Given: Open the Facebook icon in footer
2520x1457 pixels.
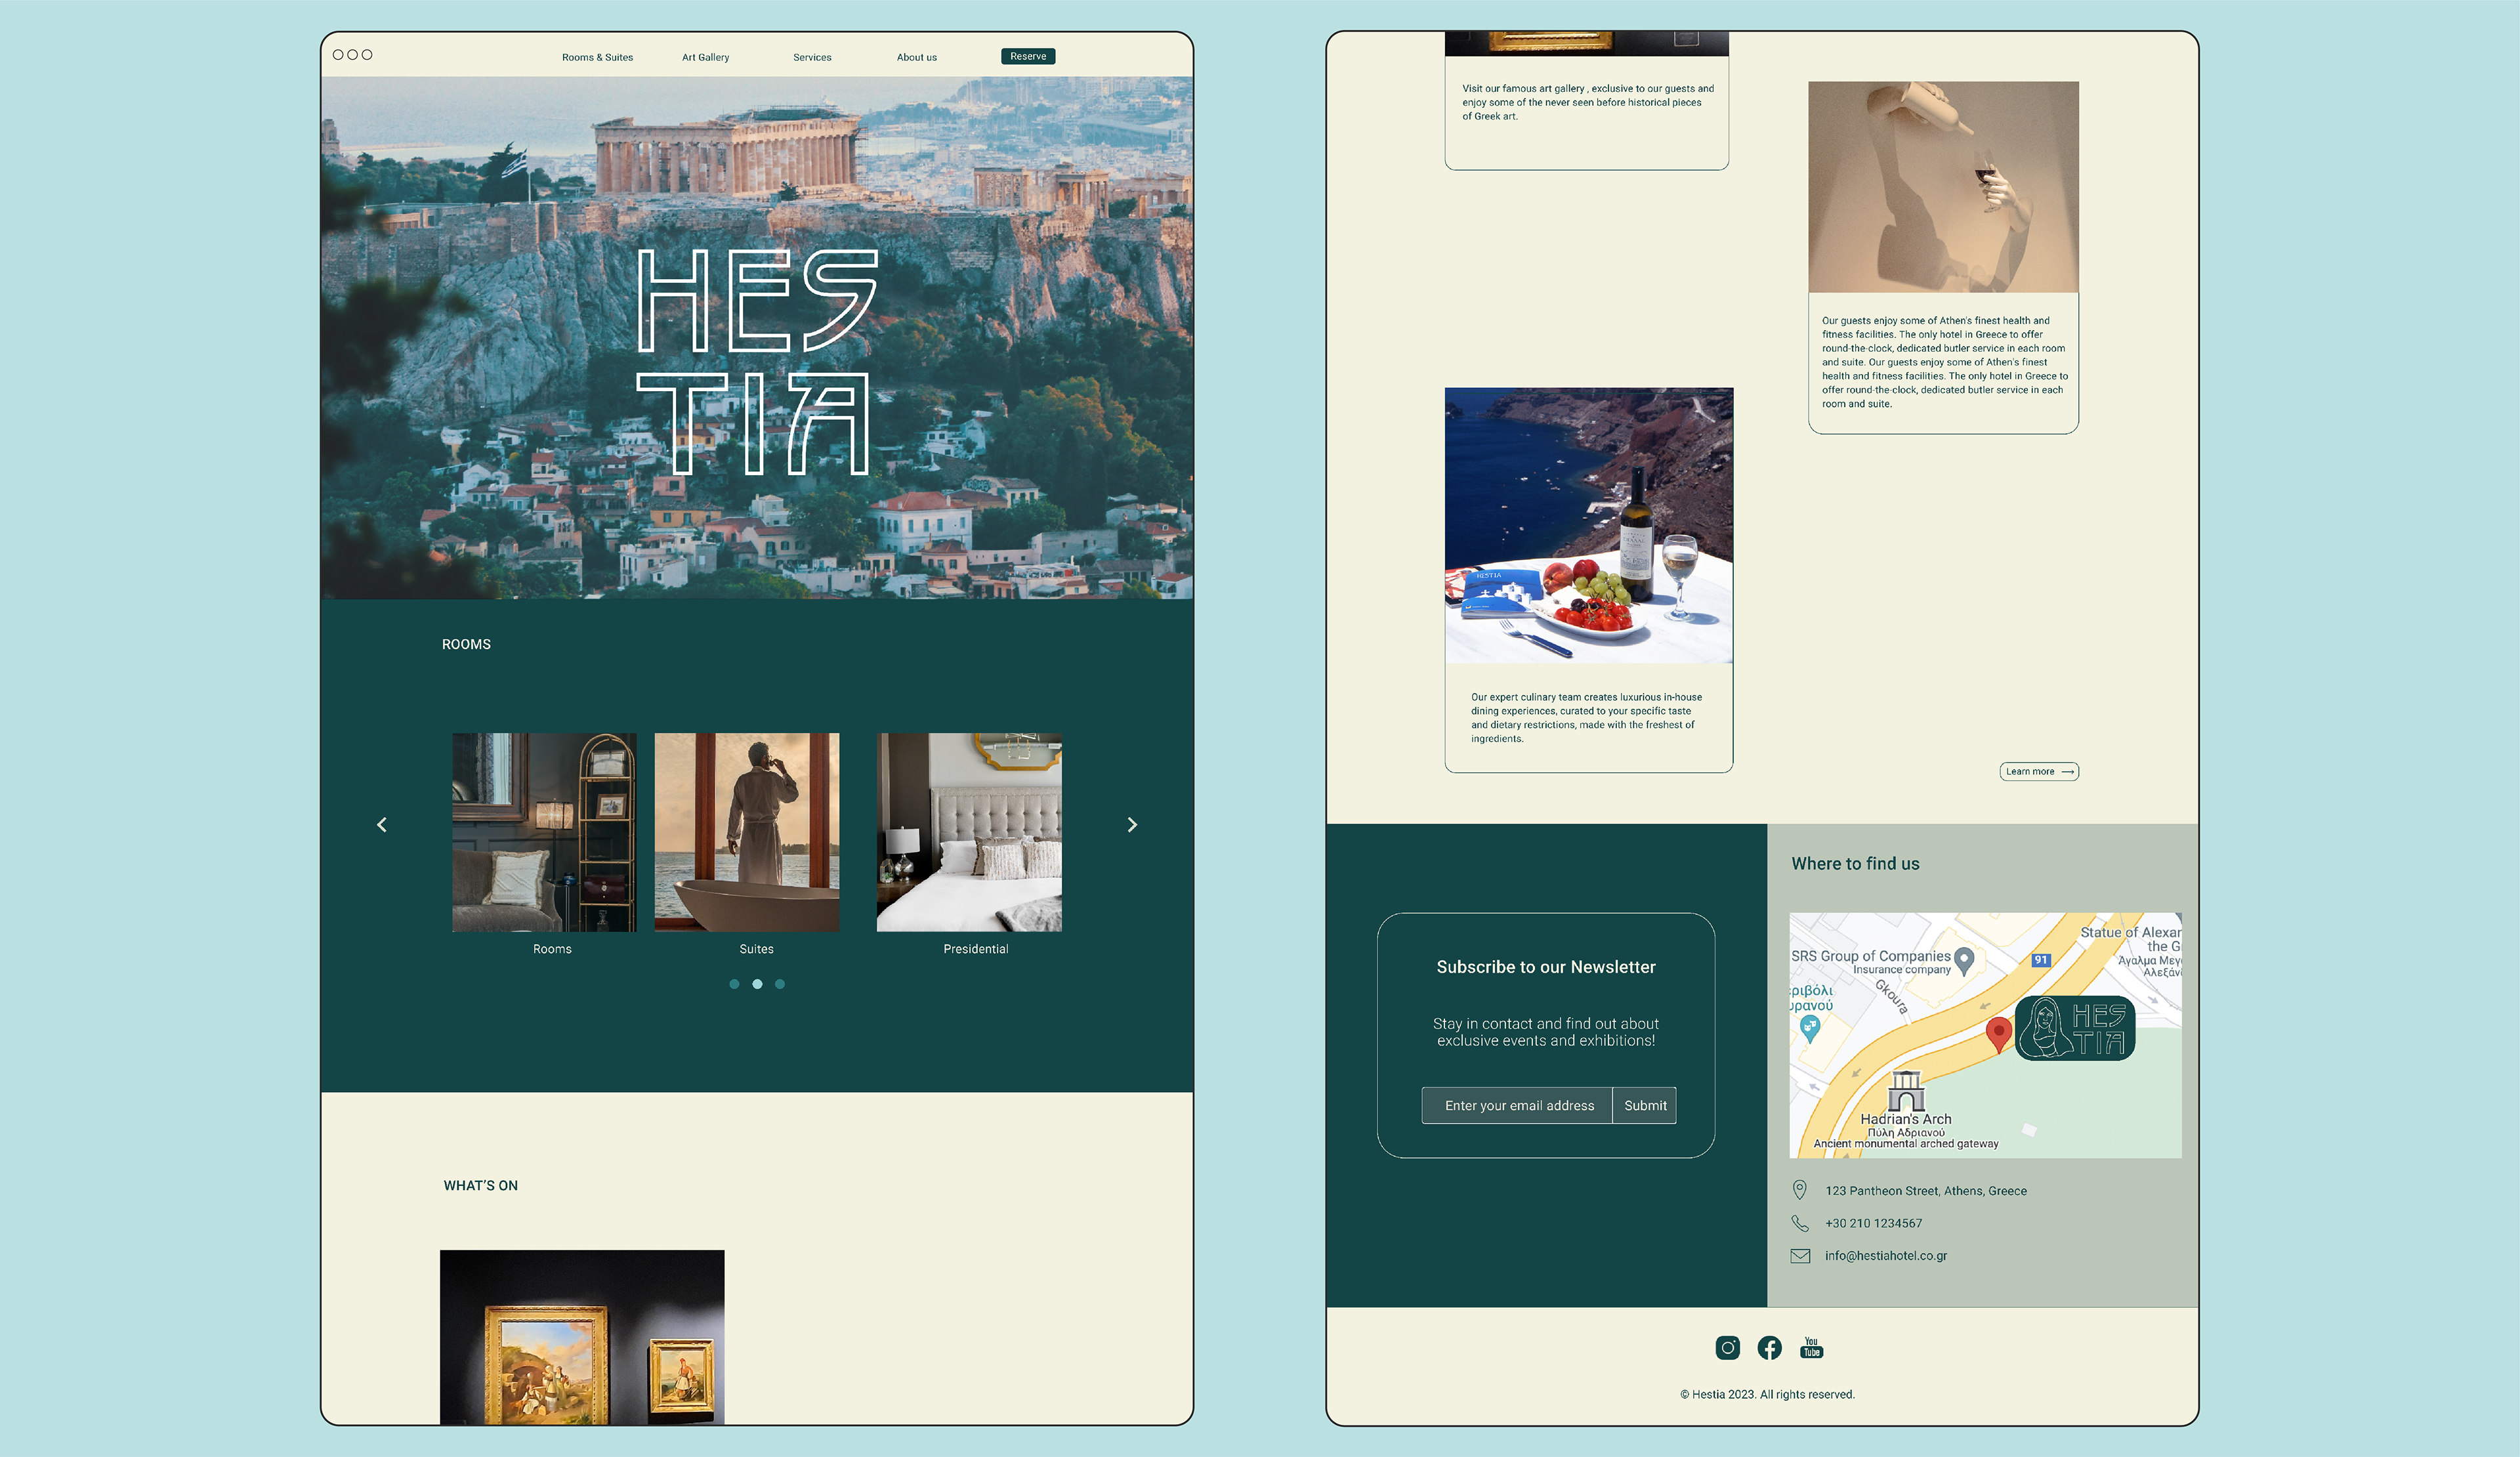Looking at the screenshot, I should click(1769, 1348).
